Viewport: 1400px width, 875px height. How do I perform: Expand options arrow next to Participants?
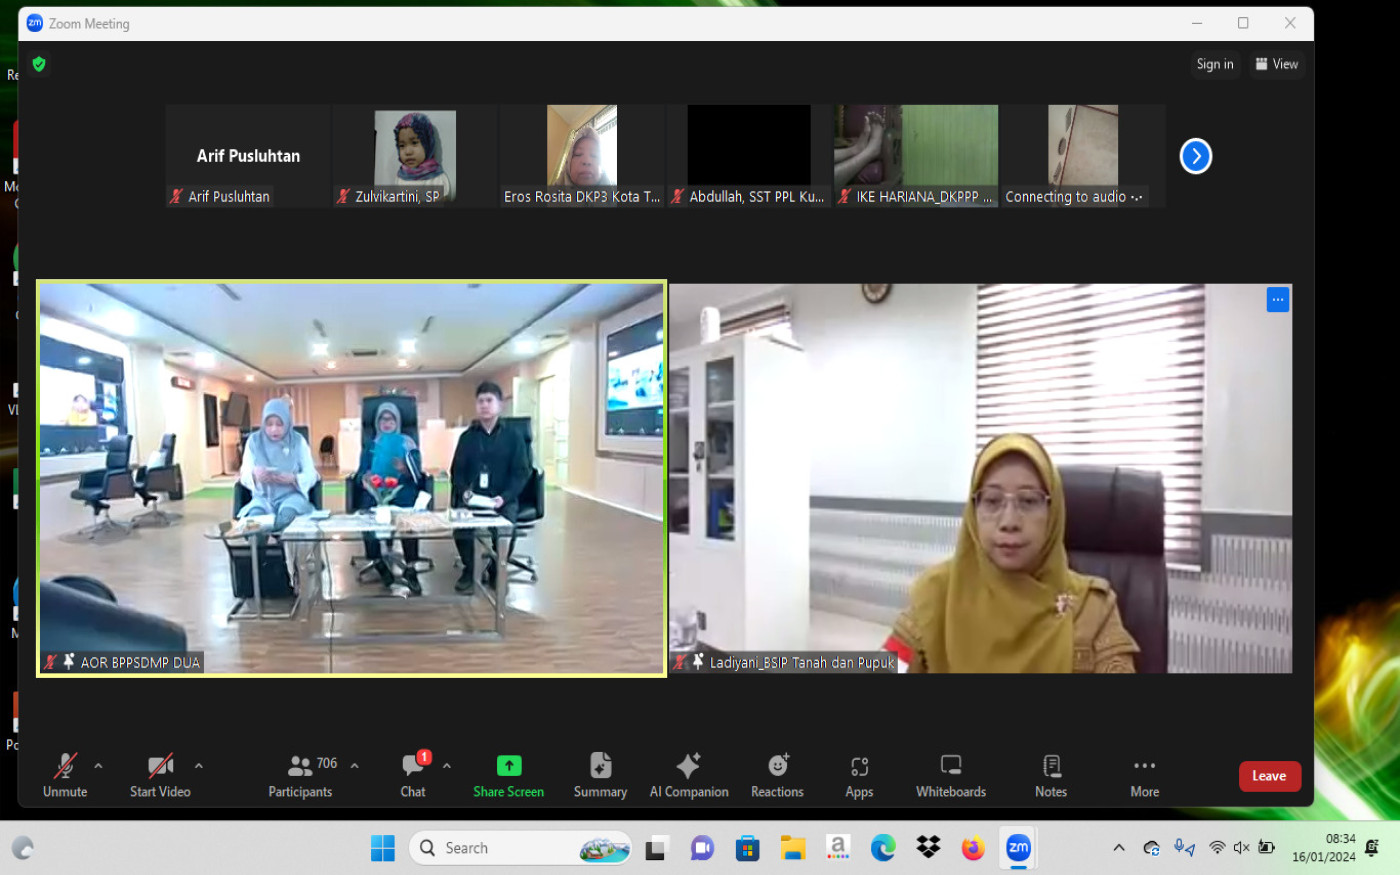point(355,766)
